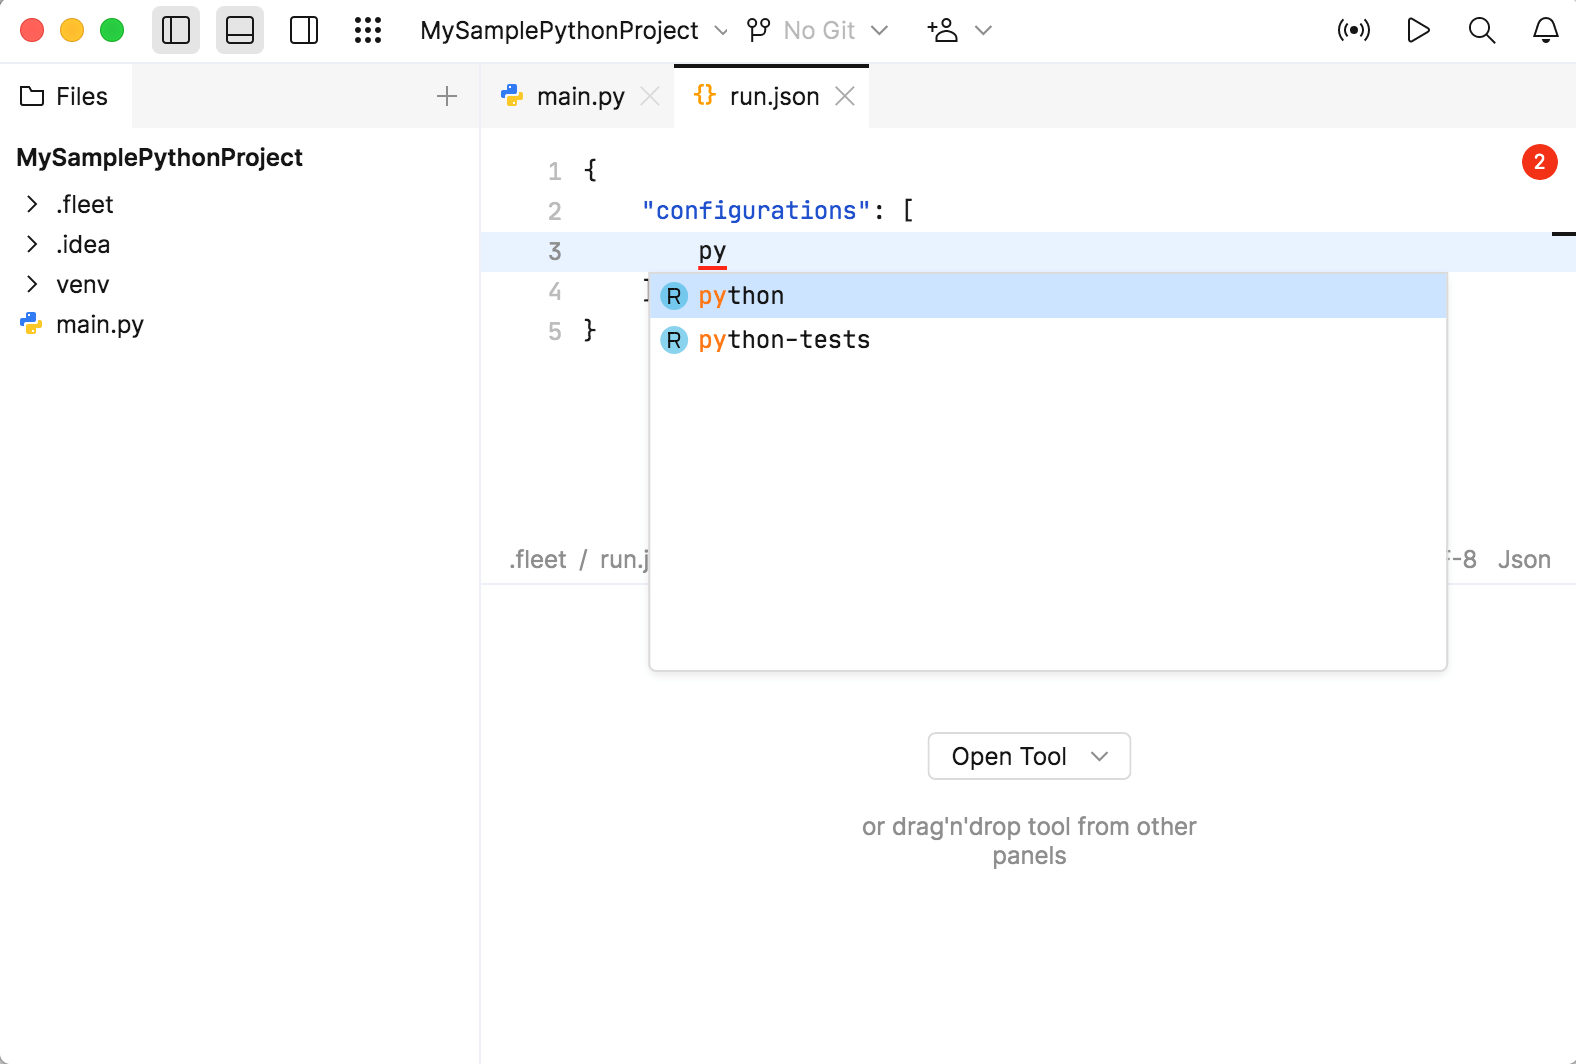Expand the .fleet folder
The image size is (1576, 1064).
[x=32, y=204]
